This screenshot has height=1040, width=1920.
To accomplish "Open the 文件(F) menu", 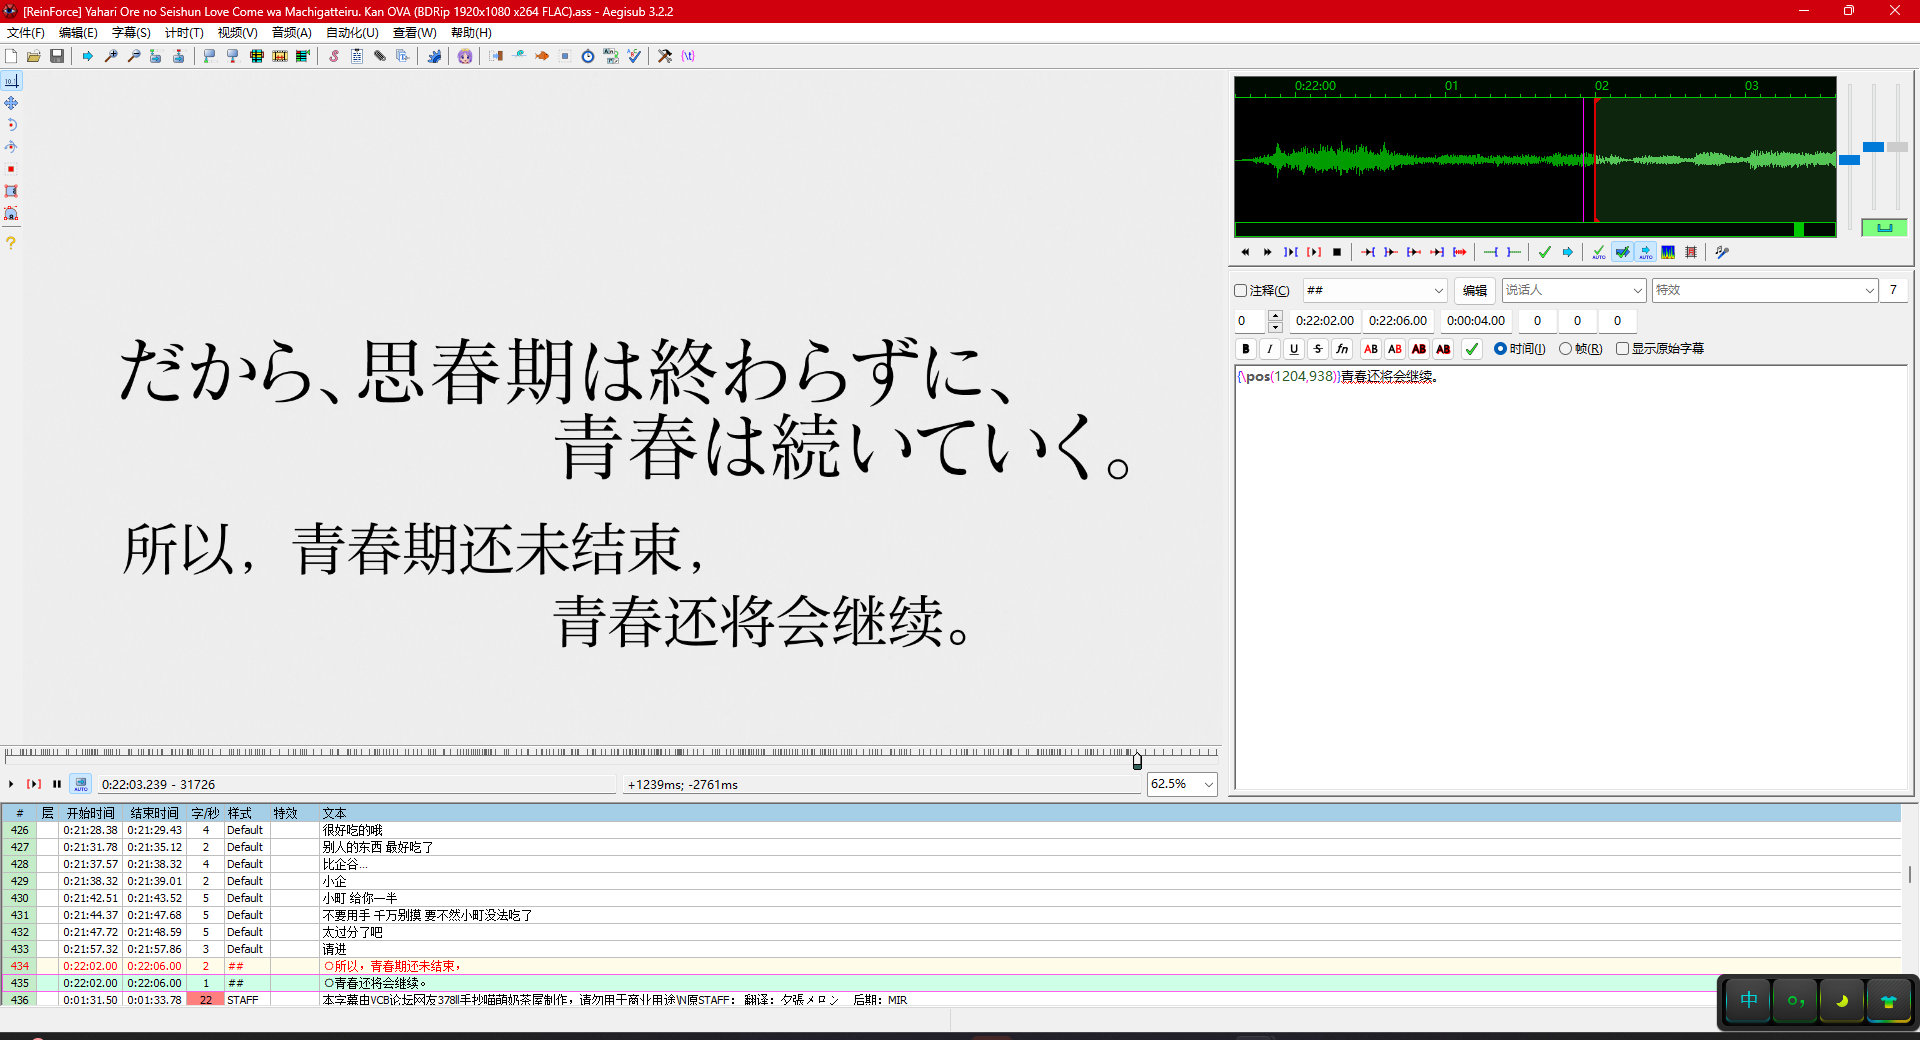I will tap(26, 33).
